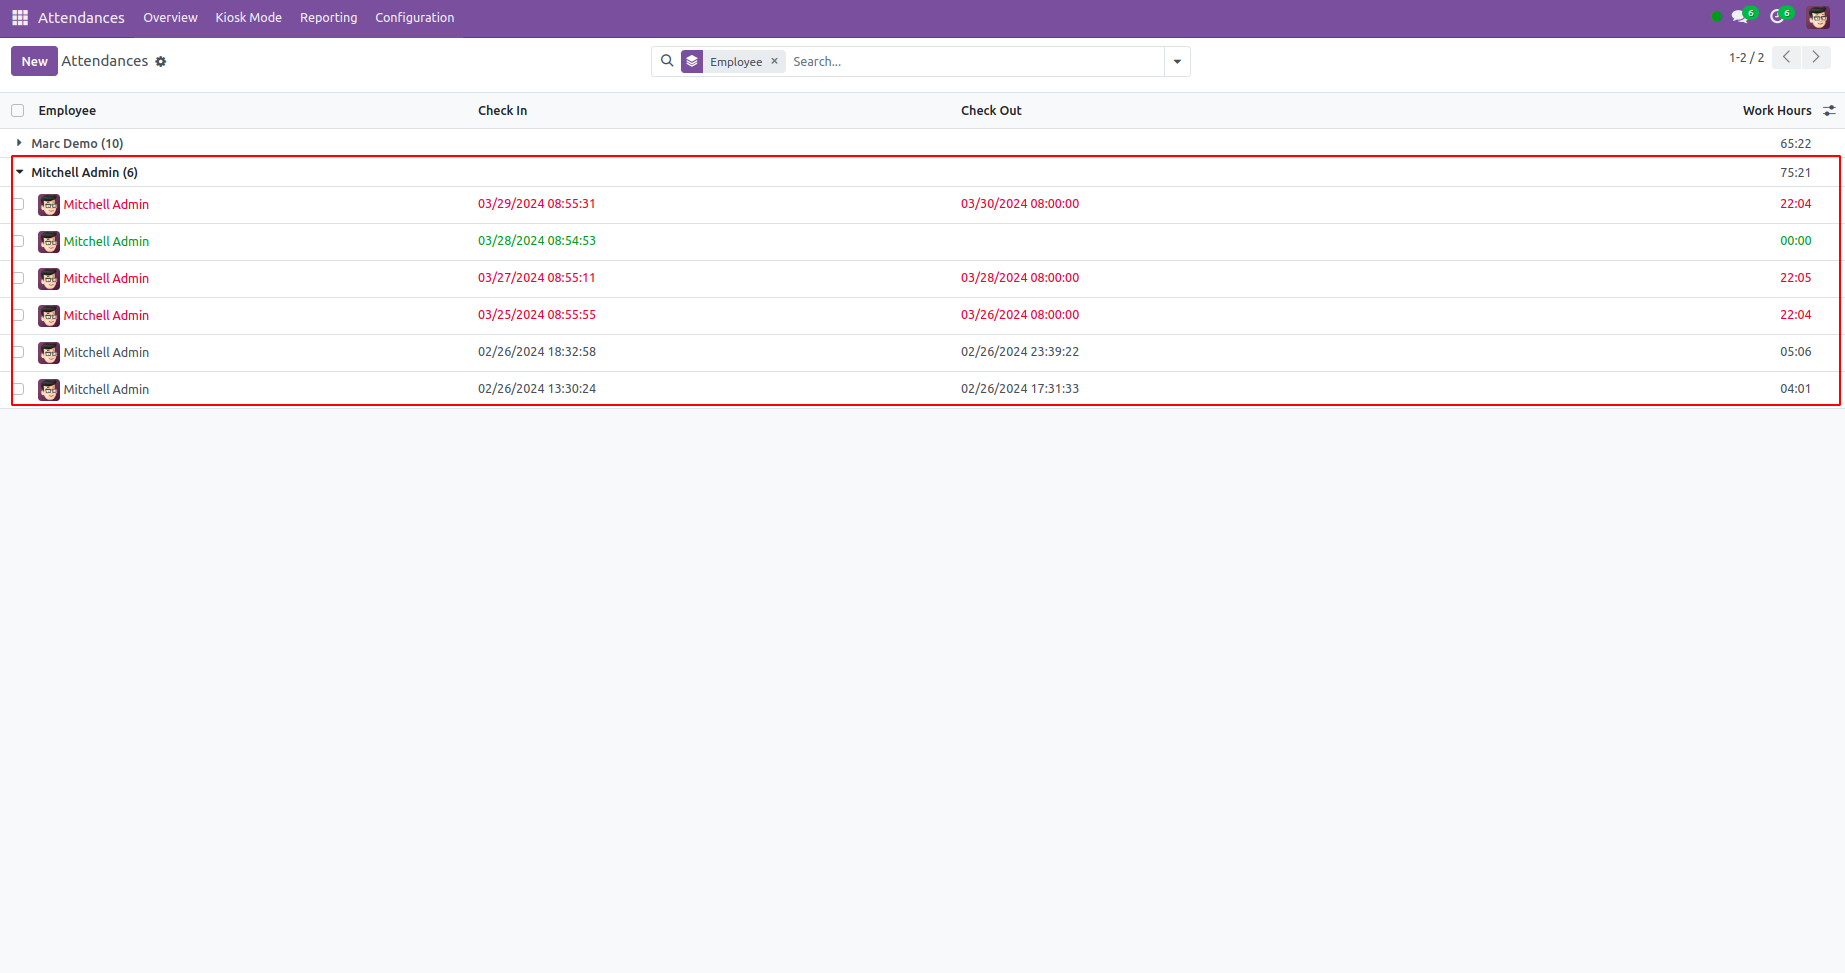Image resolution: width=1845 pixels, height=973 pixels.
Task: Click check-in time 03/28/2024 08:54:53
Action: (537, 241)
